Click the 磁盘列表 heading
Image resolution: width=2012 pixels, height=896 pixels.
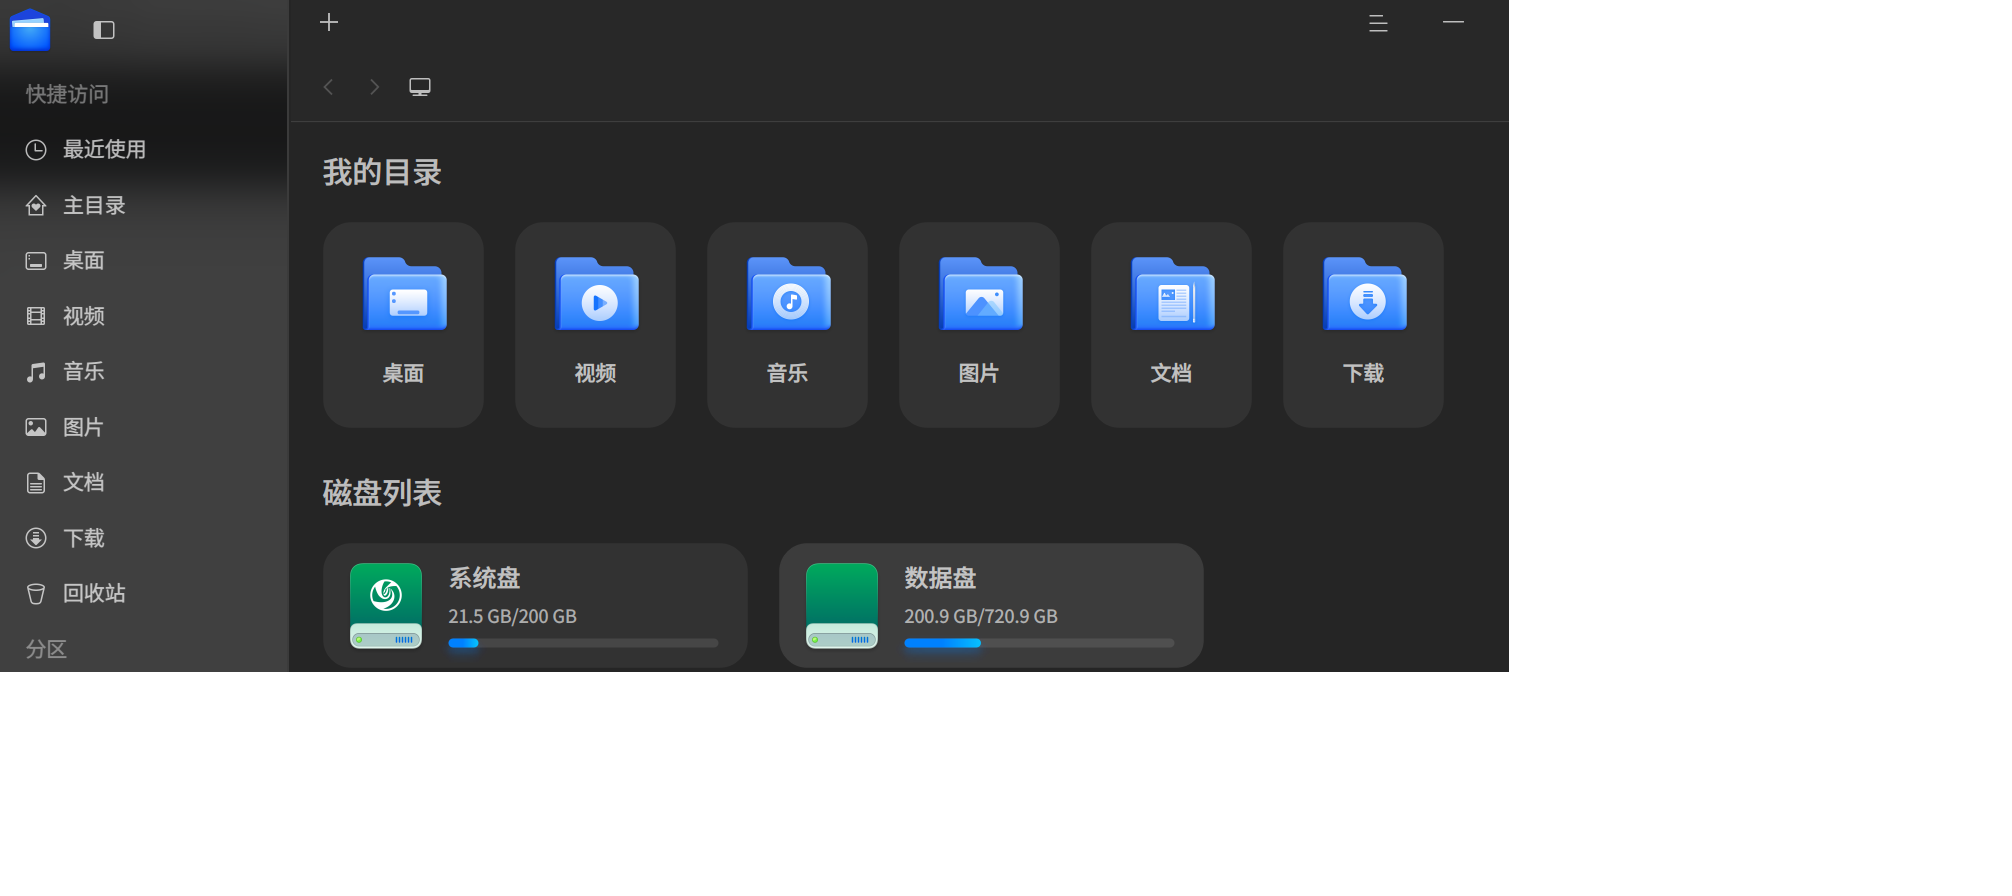tap(382, 493)
